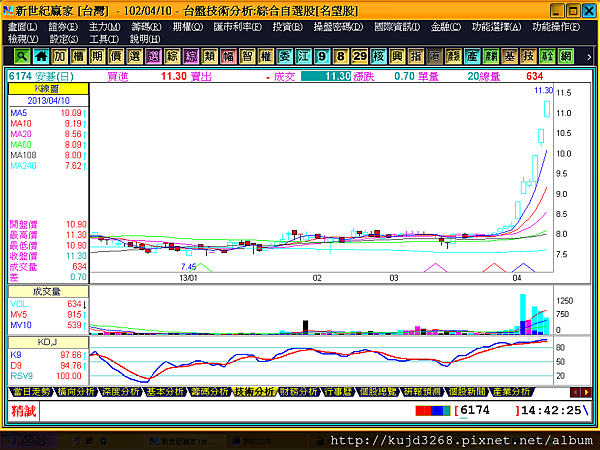Image resolution: width=600 pixels, height=450 pixels.
Task: Click the 櫃 toolbar icon
Action: 78,57
